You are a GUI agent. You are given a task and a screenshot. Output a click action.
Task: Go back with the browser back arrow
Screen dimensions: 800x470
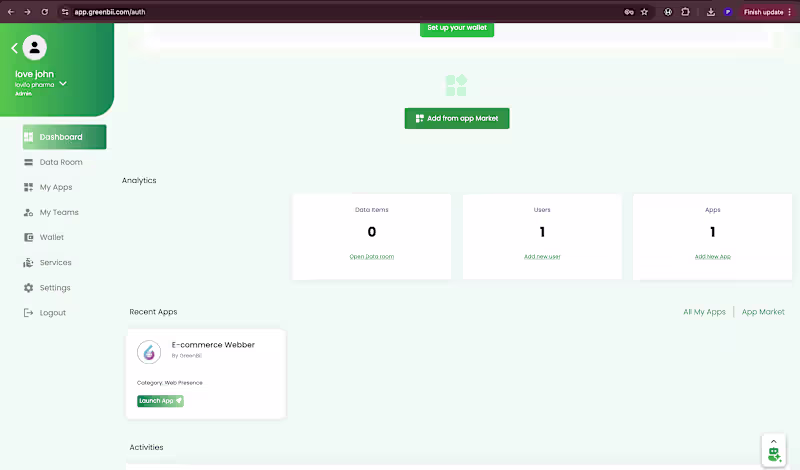11,12
